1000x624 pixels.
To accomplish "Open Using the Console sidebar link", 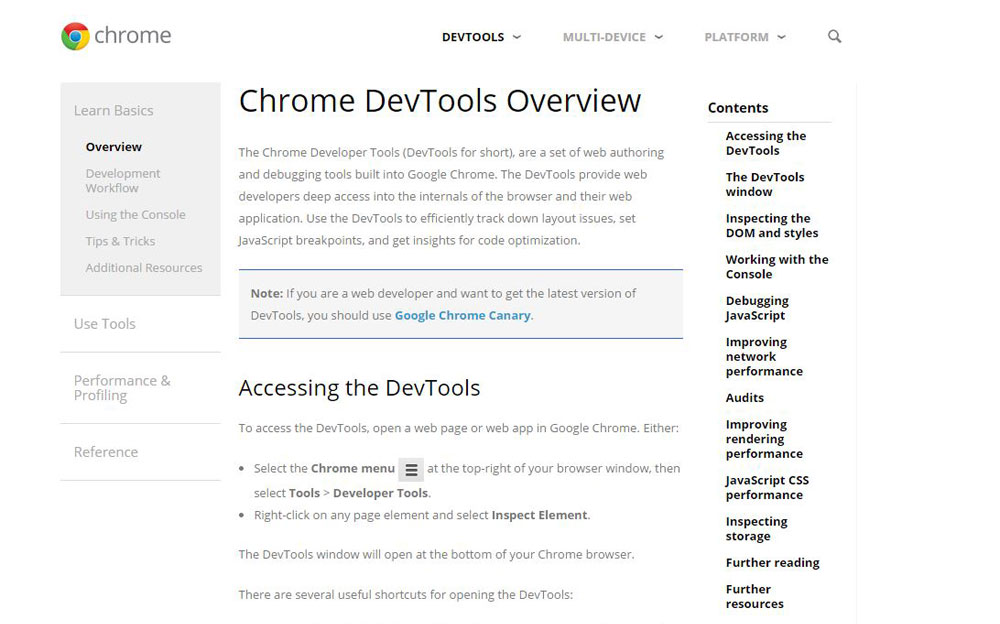I will coord(135,214).
